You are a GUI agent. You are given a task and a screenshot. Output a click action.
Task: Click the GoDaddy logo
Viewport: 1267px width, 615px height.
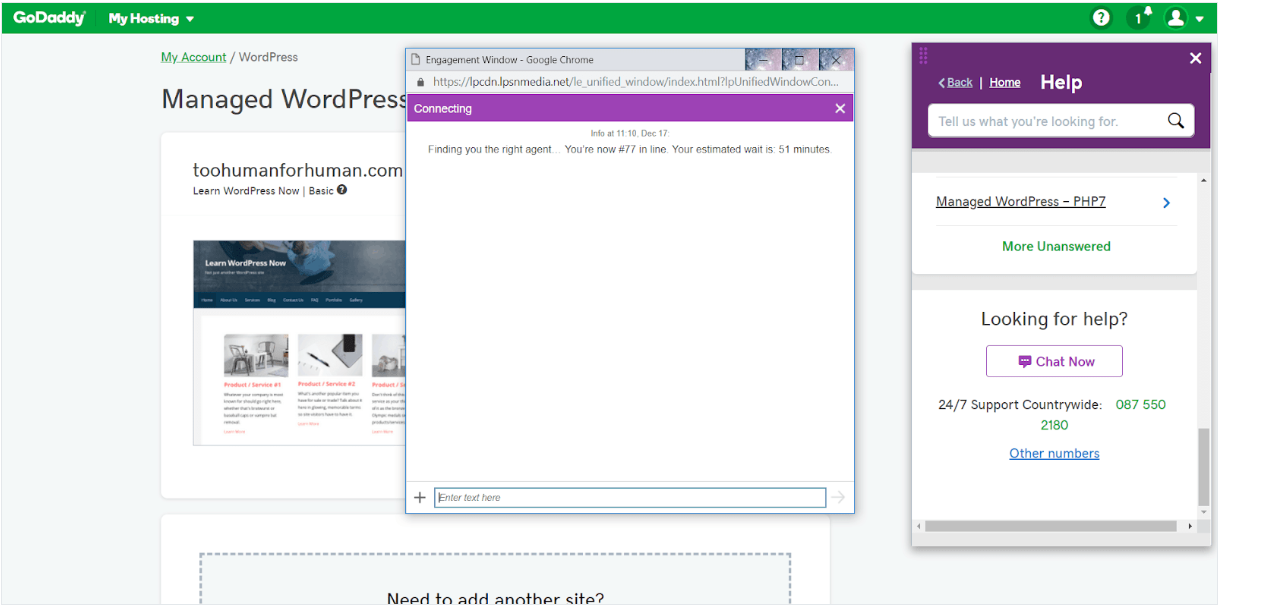(50, 18)
